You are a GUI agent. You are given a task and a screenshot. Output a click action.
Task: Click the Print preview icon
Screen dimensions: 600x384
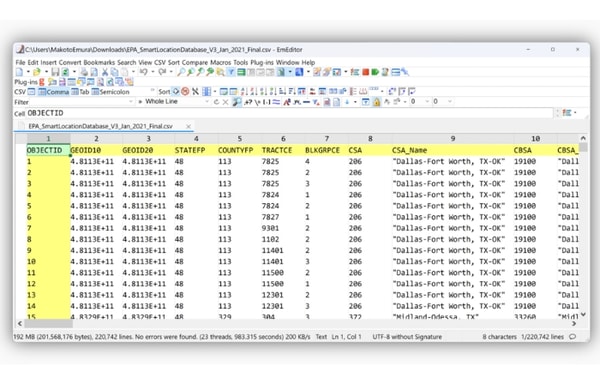pos(94,72)
